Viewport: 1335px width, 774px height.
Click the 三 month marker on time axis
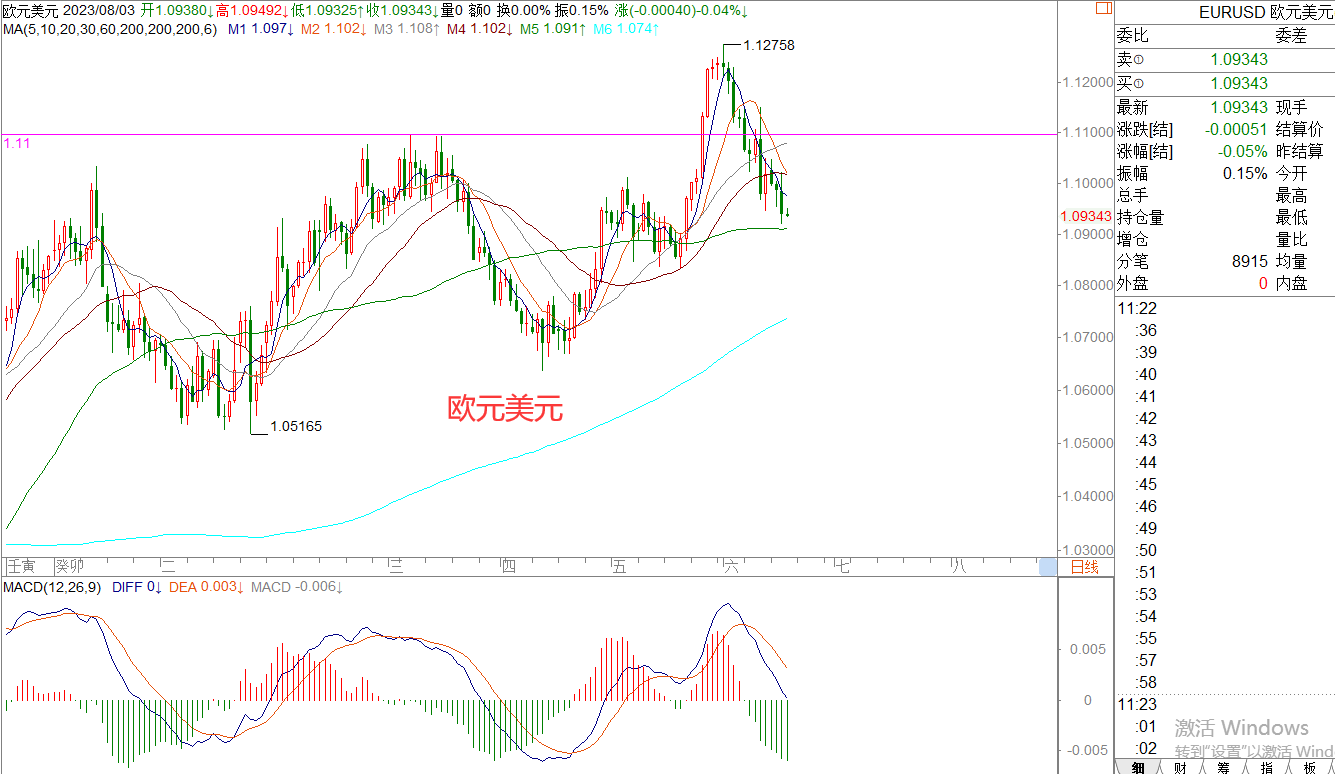396,567
